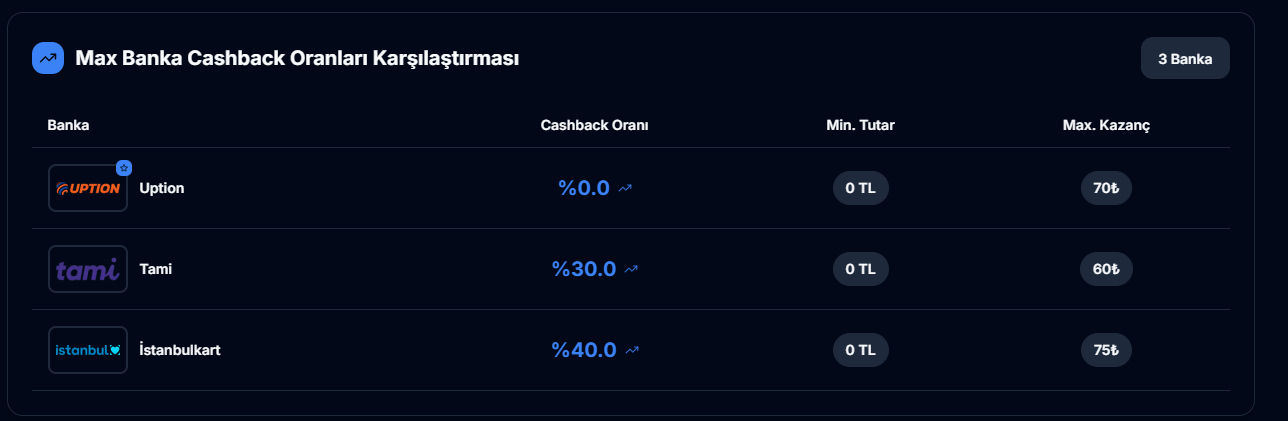Click the 60₺ max earnings badge
This screenshot has width=1288, height=421.
tap(1106, 269)
